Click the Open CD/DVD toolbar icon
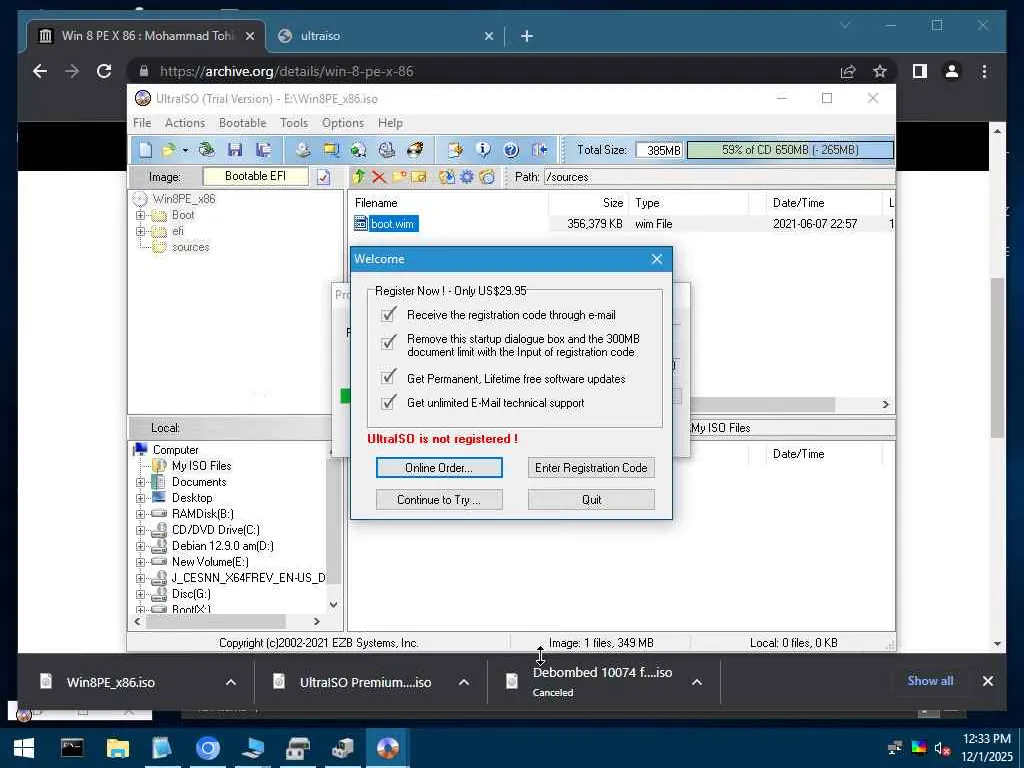 click(x=206, y=150)
